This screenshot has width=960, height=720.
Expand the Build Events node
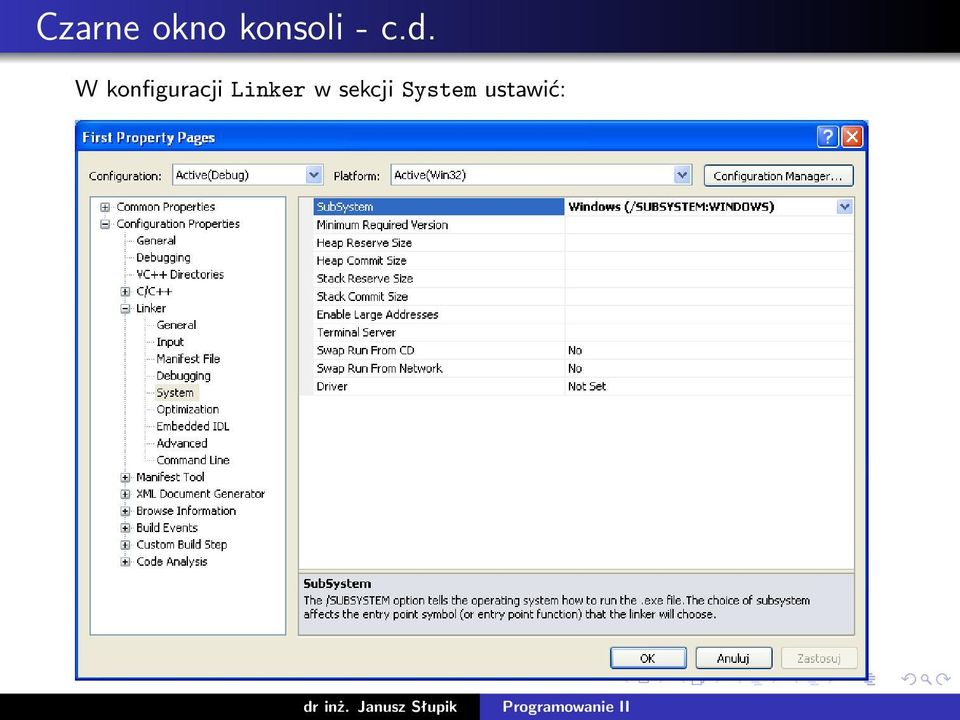click(x=125, y=528)
